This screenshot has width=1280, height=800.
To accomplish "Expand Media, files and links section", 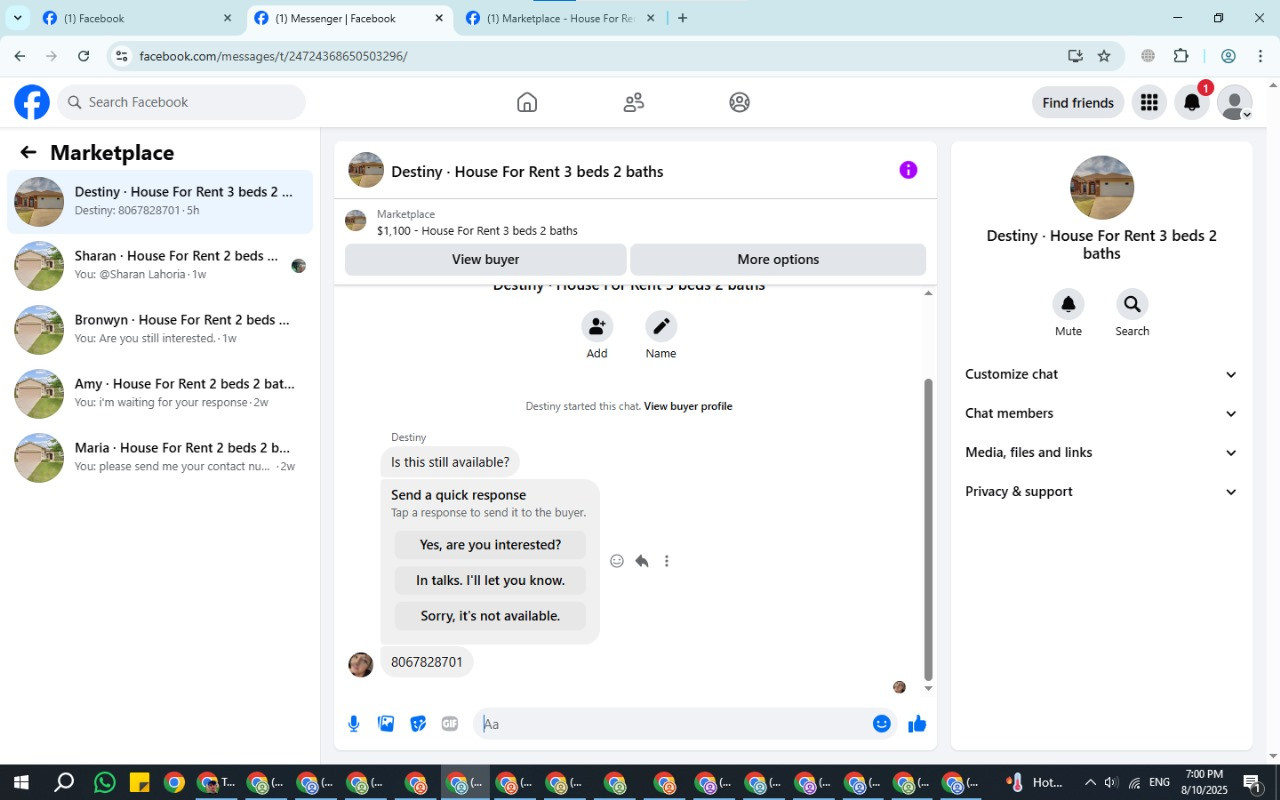I will point(1101,452).
